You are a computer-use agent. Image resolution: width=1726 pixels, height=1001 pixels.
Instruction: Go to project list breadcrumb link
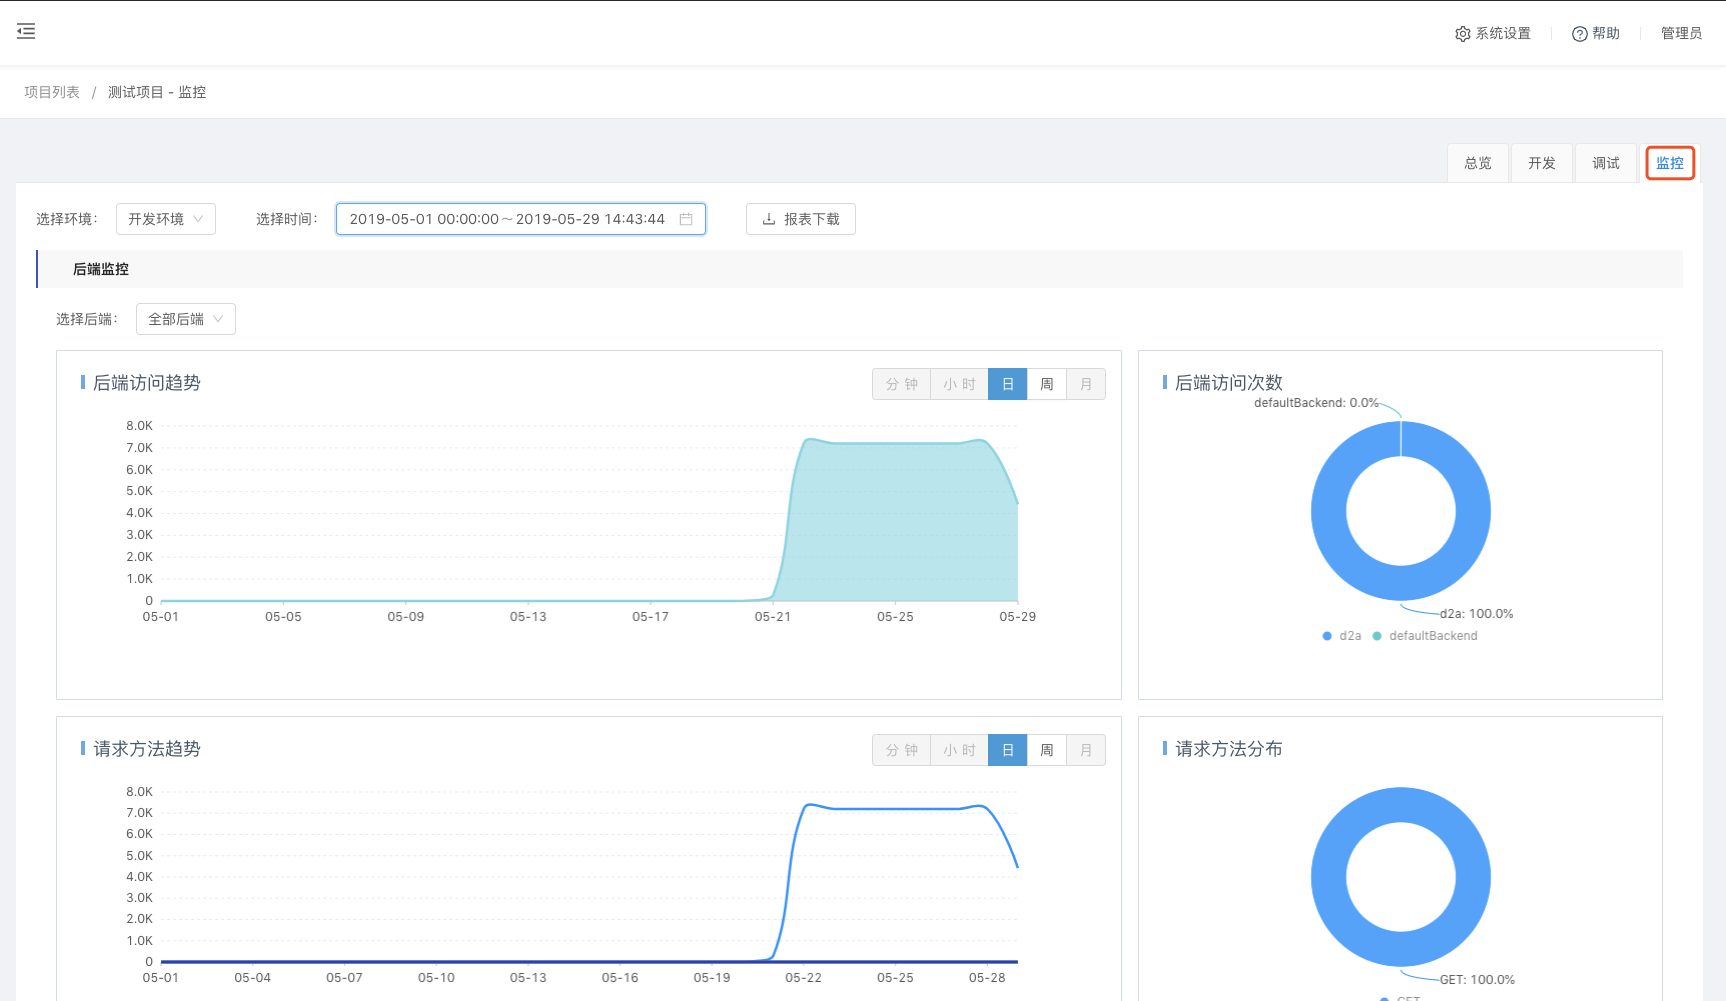(x=52, y=92)
